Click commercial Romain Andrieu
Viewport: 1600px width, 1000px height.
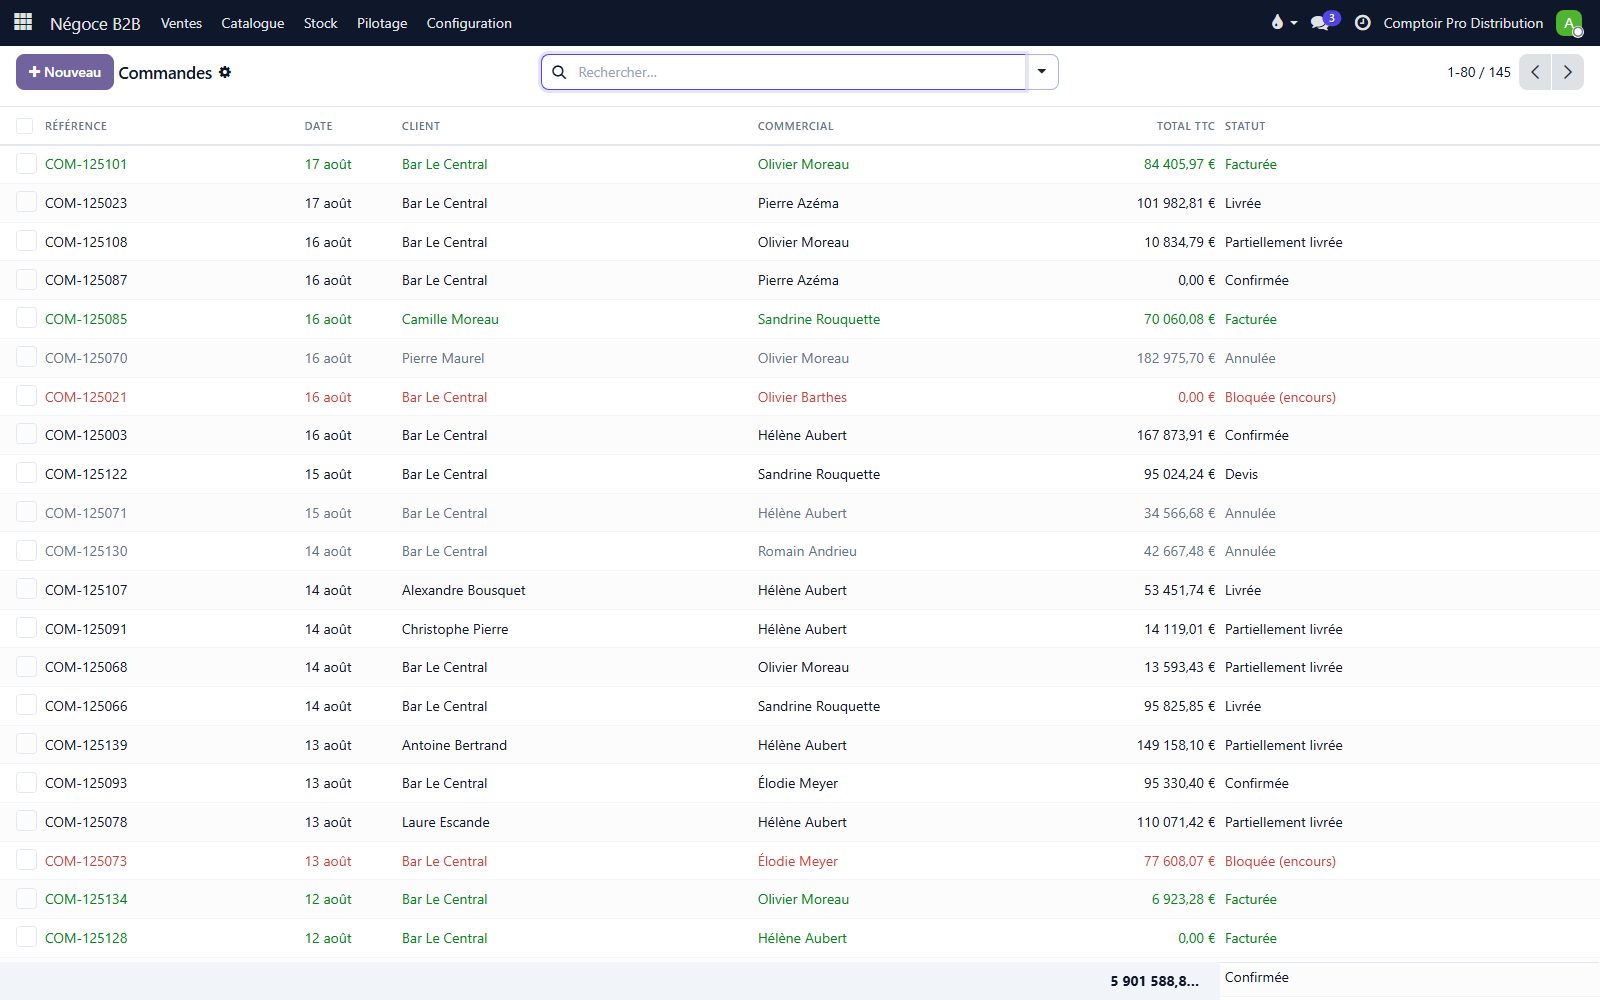807,551
